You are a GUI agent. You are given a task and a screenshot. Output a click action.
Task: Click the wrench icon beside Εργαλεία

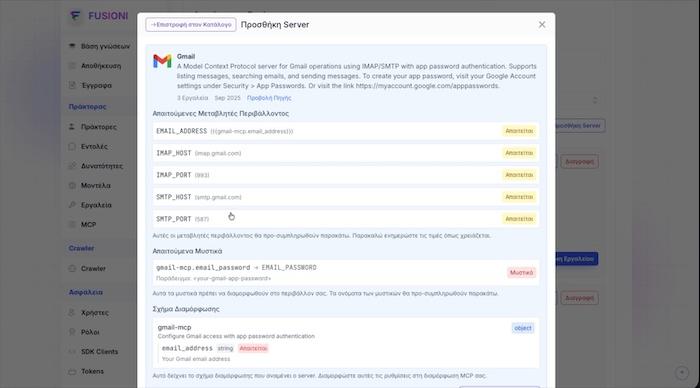pyautogui.click(x=72, y=205)
